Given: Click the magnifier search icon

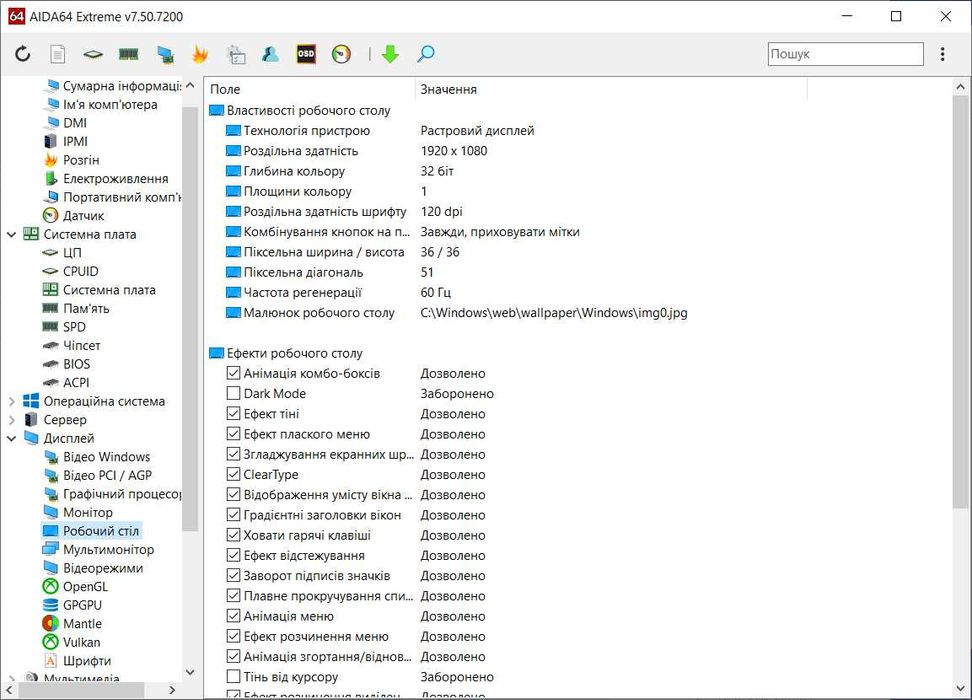Looking at the screenshot, I should (425, 54).
